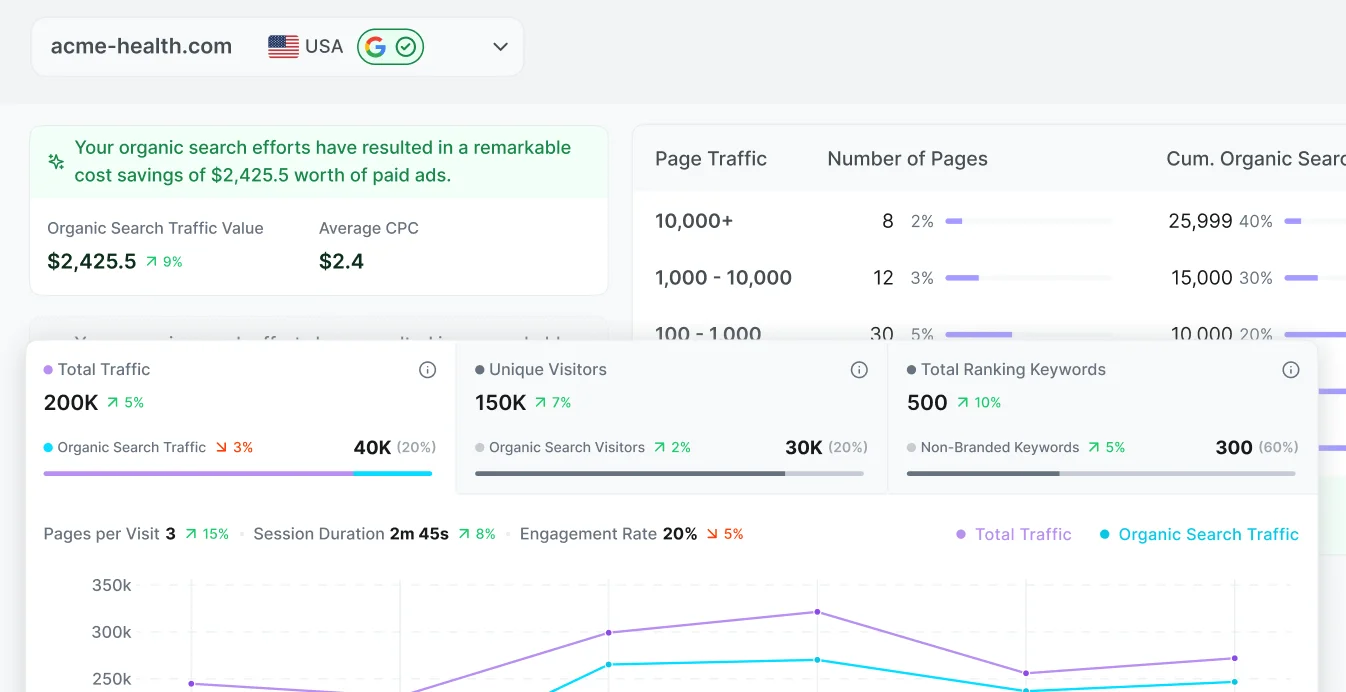This screenshot has width=1346, height=692.
Task: Click the USA flag icon
Action: click(282, 45)
